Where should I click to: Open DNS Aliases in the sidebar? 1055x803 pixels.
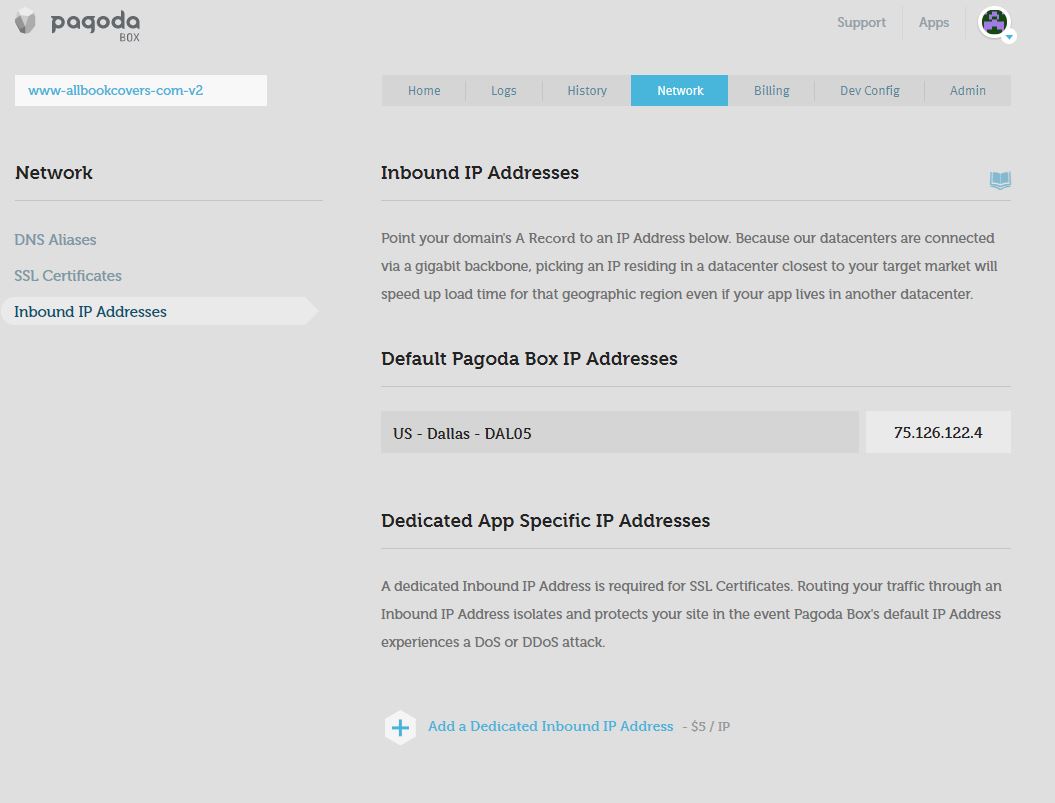tap(55, 240)
